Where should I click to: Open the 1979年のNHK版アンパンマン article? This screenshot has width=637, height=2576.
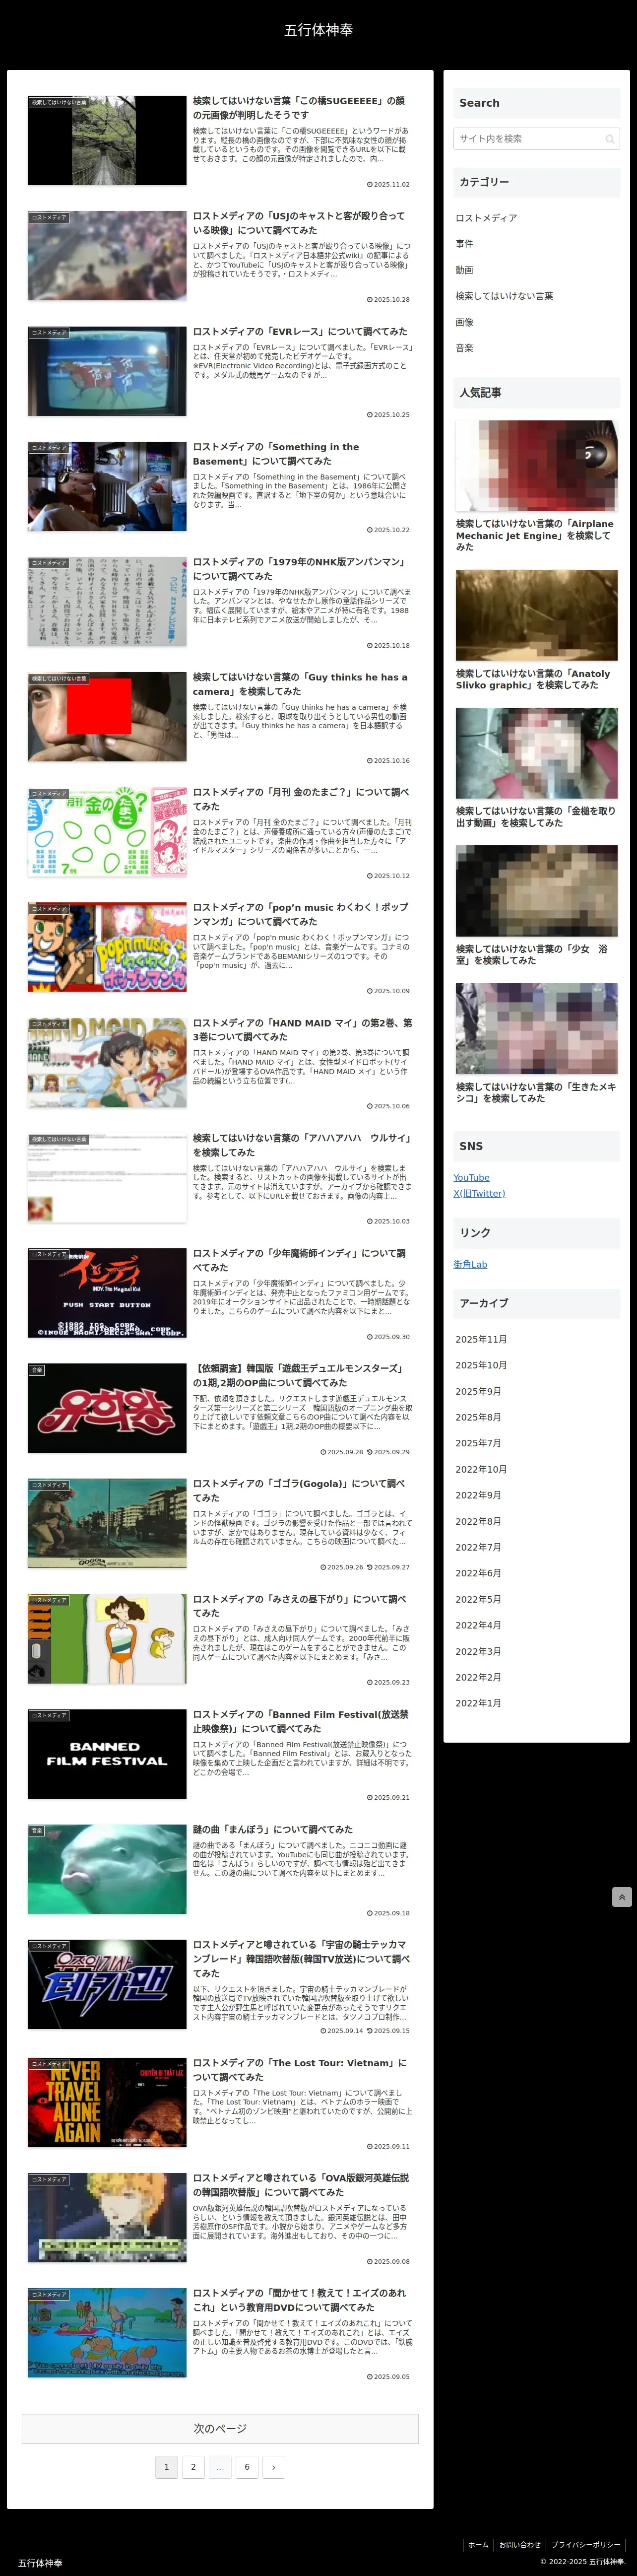click(x=299, y=569)
